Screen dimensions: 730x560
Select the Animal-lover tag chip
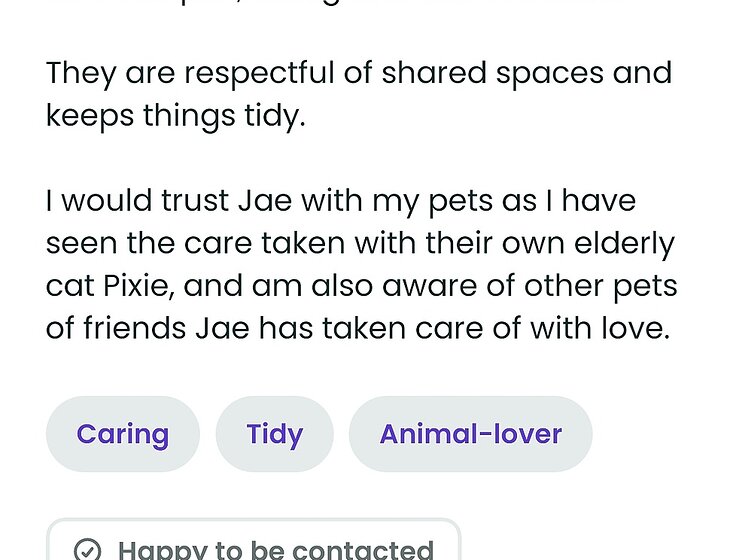(470, 434)
